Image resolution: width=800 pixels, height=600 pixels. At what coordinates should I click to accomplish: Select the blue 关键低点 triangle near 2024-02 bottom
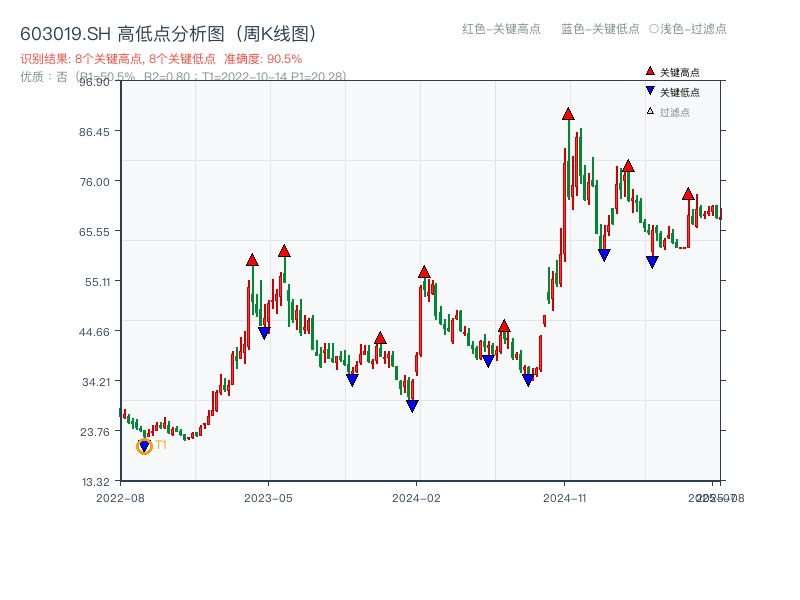click(x=413, y=404)
